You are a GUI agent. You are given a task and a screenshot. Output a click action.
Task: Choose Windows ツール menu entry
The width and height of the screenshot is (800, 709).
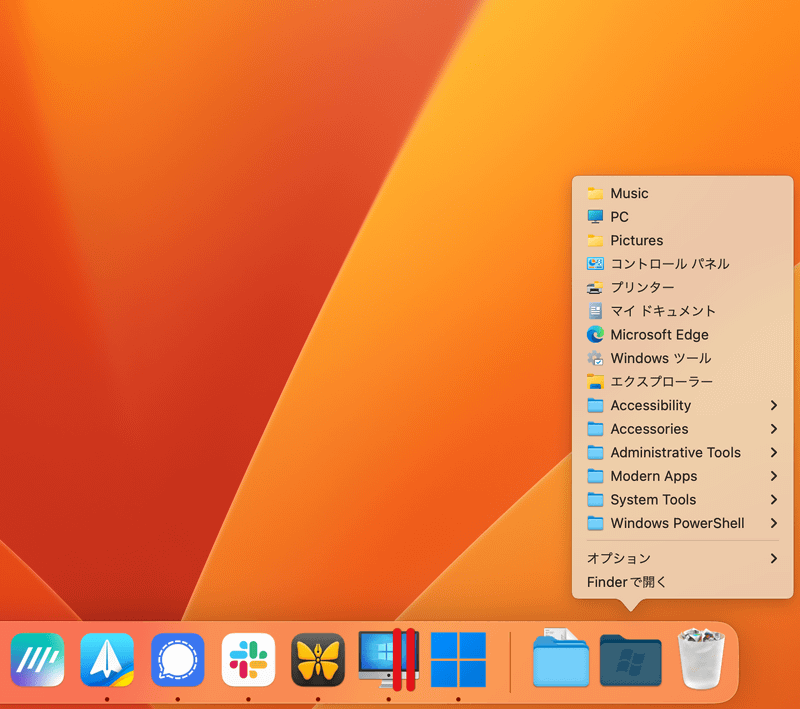[x=683, y=358]
